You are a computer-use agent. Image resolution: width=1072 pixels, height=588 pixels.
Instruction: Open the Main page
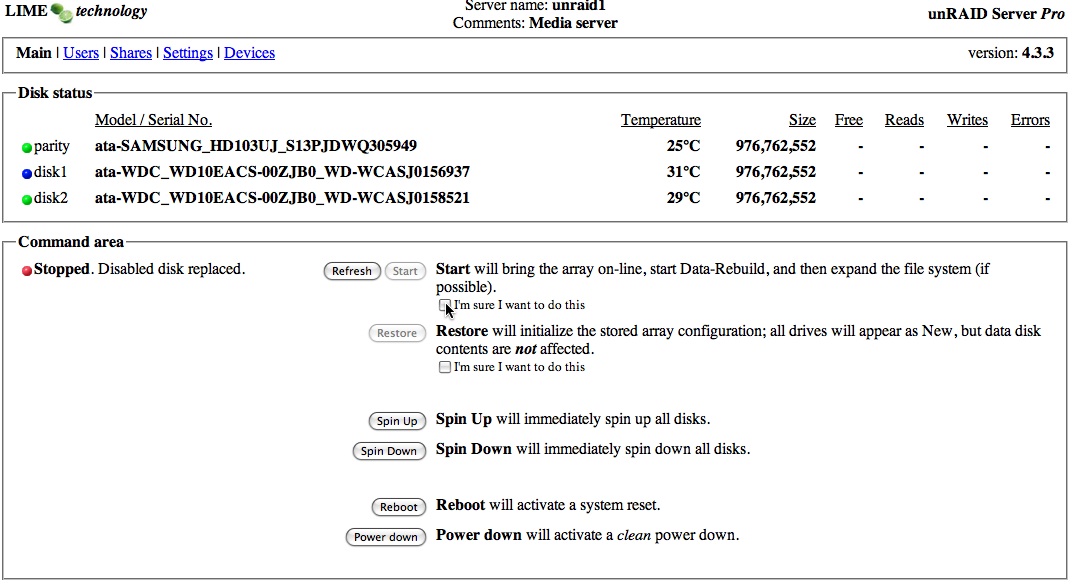[x=34, y=53]
